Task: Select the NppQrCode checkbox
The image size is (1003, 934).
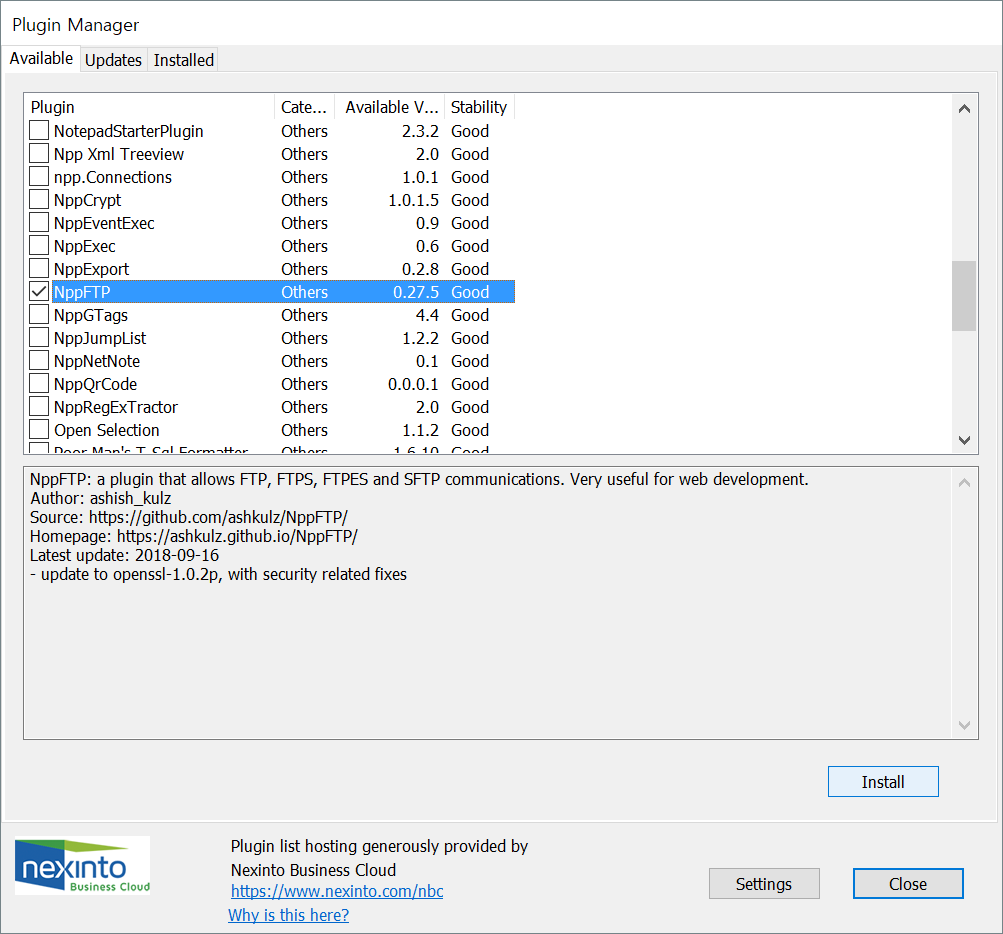Action: pos(39,384)
